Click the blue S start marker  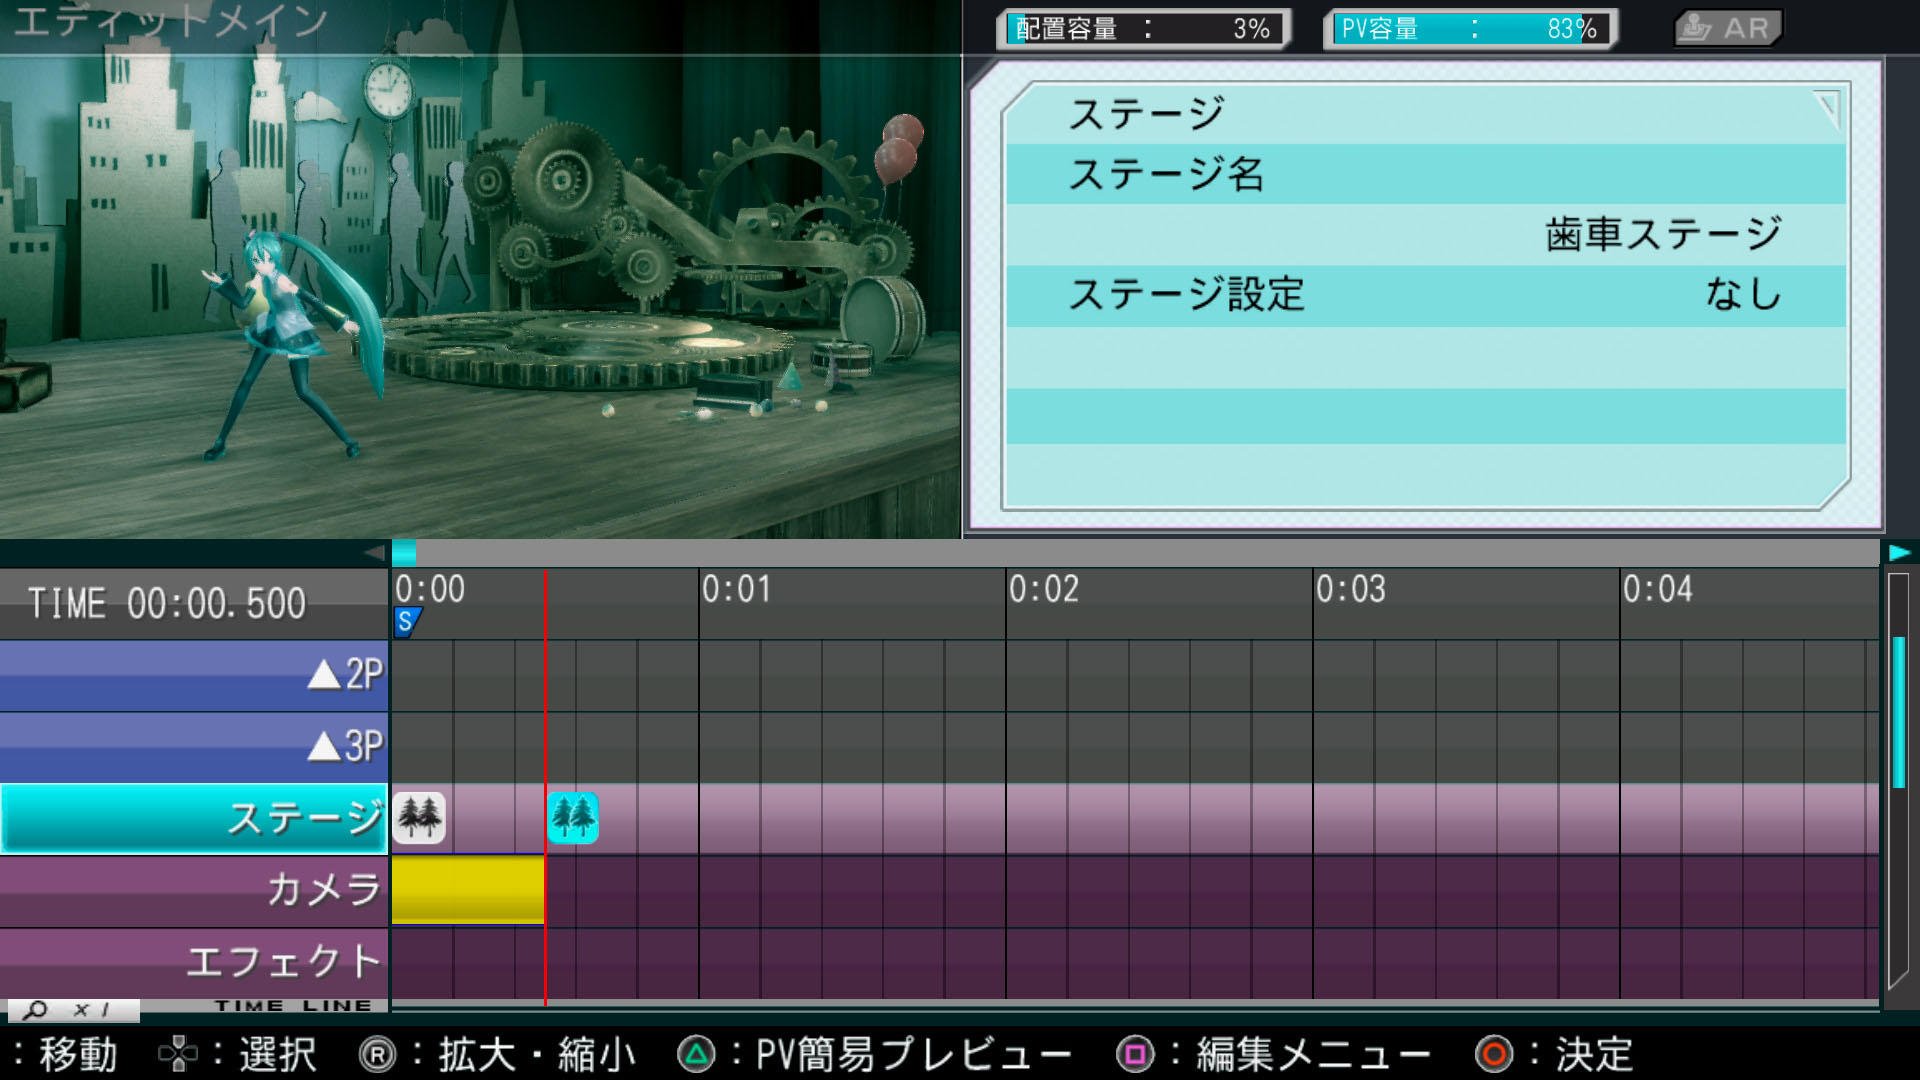point(406,622)
